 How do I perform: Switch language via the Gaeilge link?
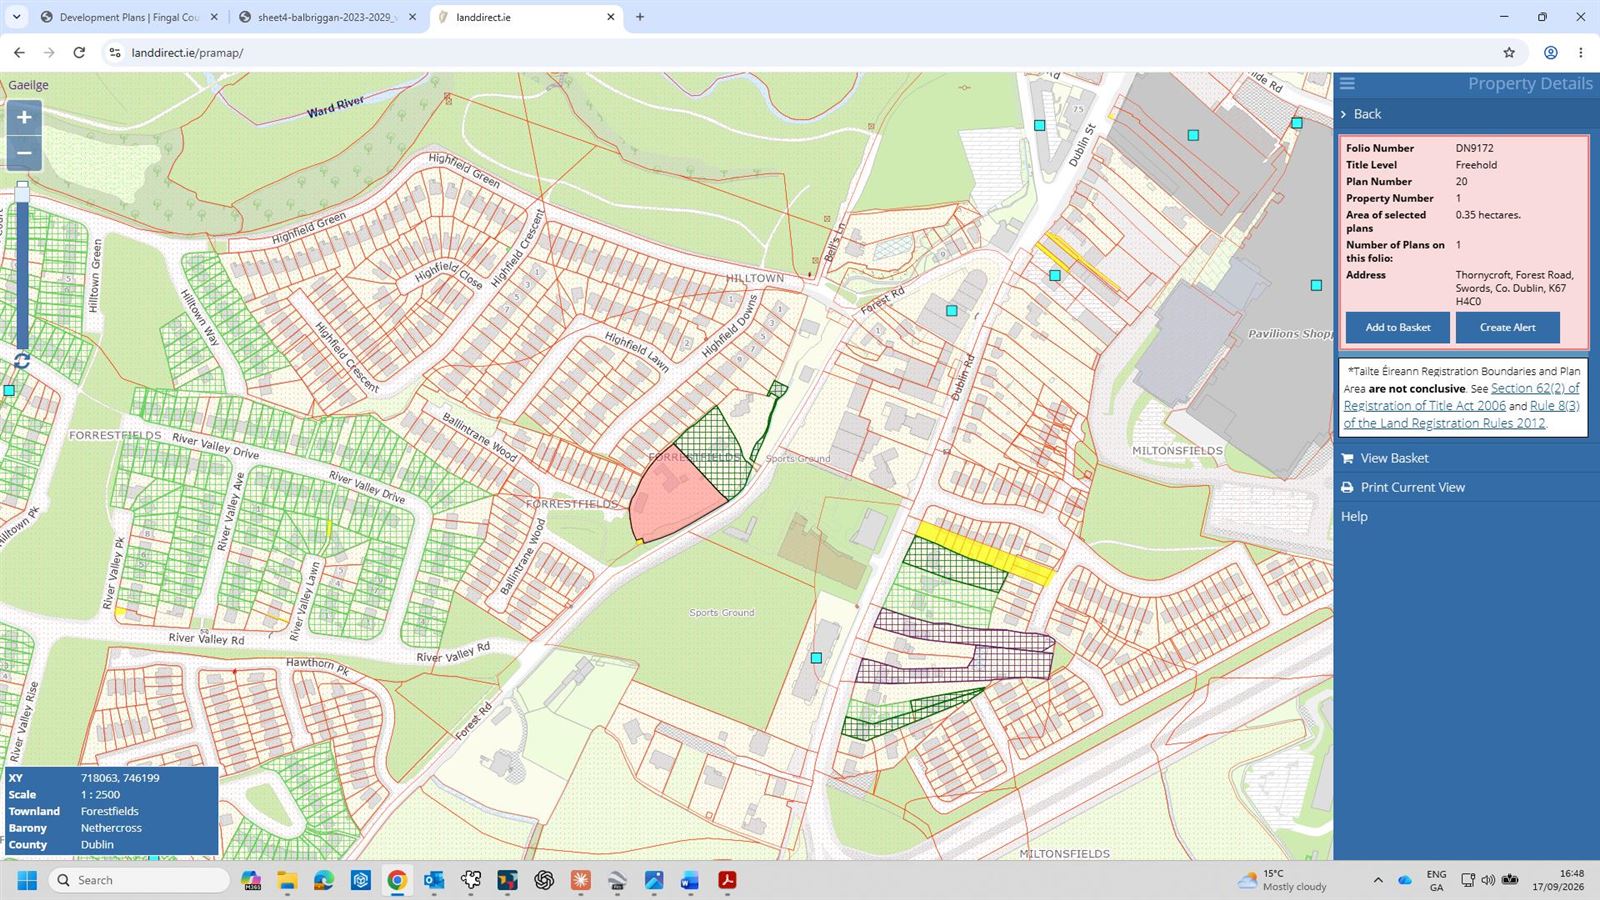coord(28,85)
